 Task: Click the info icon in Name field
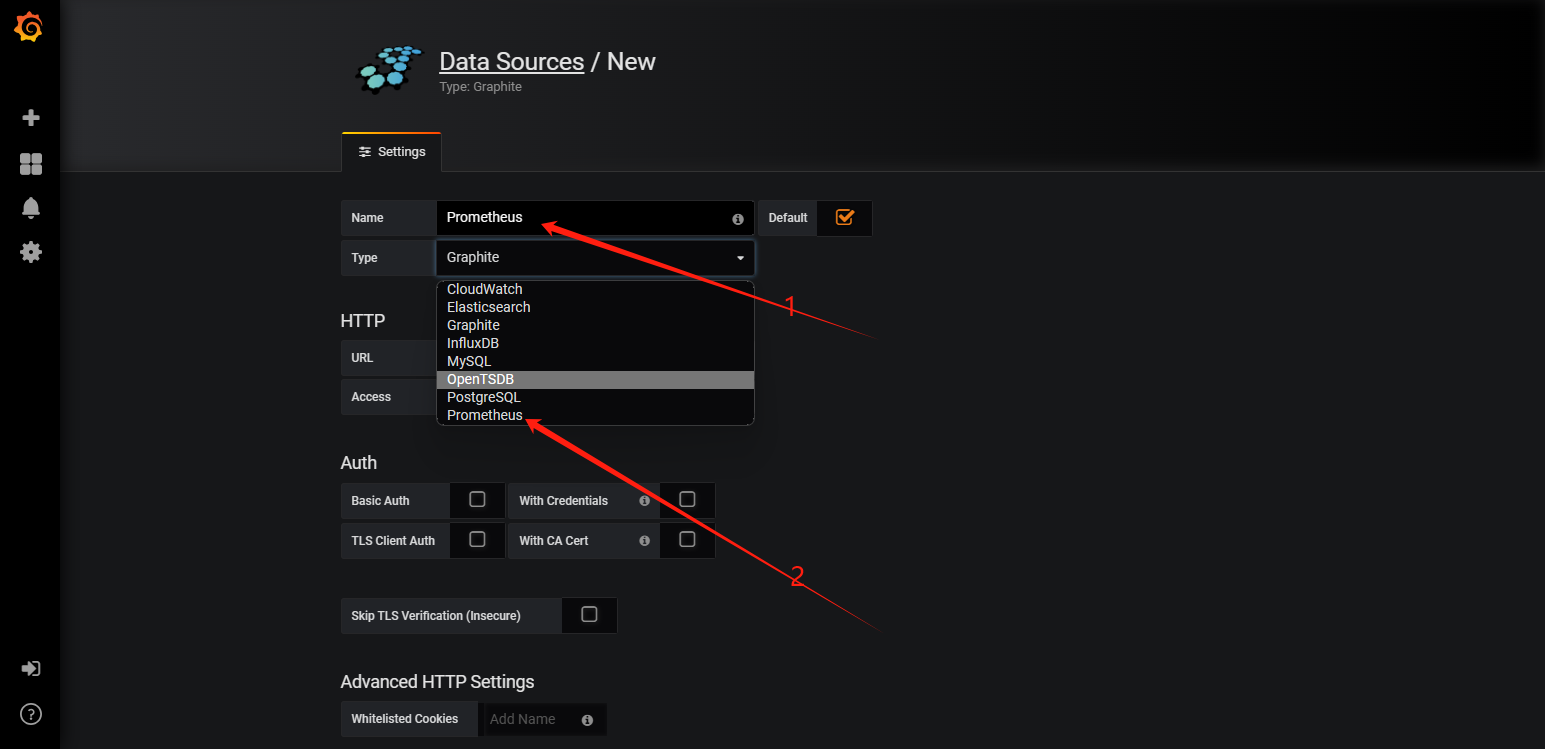click(x=738, y=219)
